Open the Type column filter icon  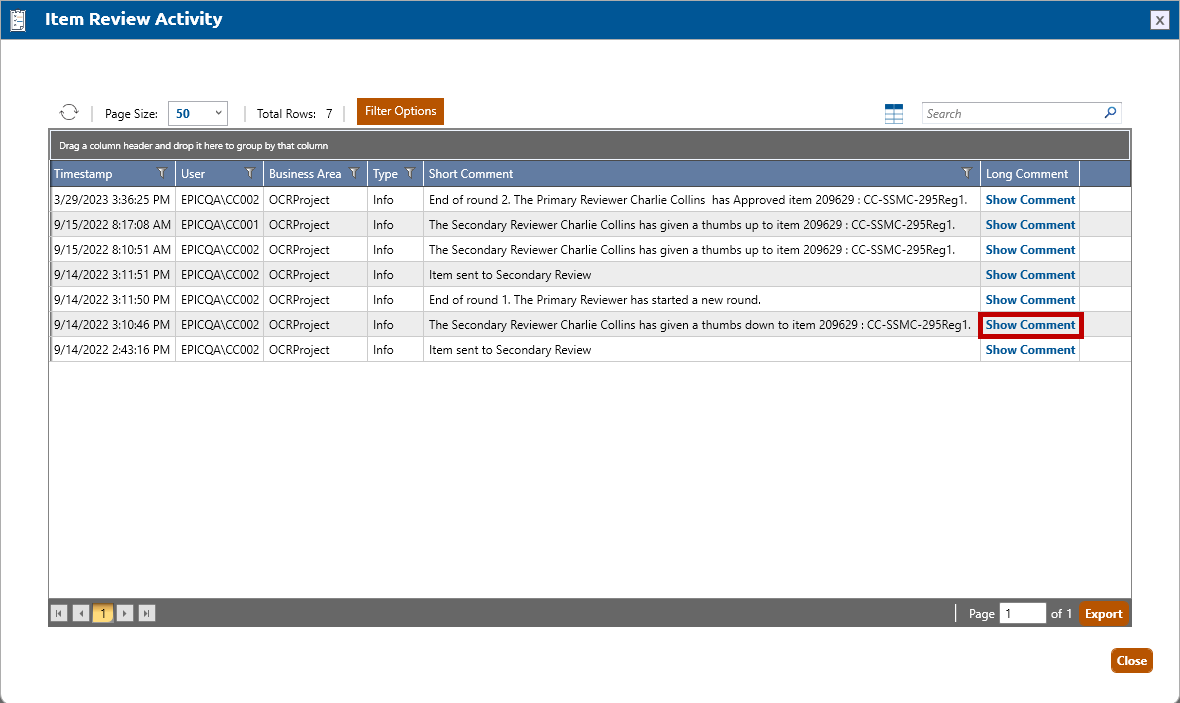[x=410, y=173]
